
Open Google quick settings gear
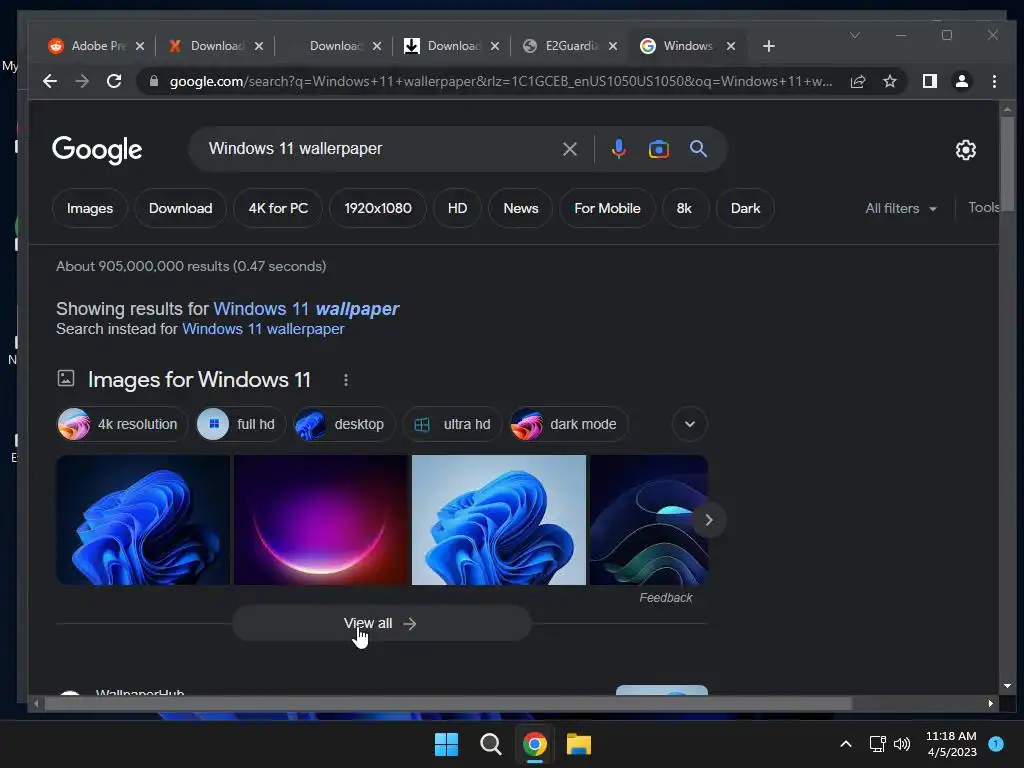tap(966, 150)
